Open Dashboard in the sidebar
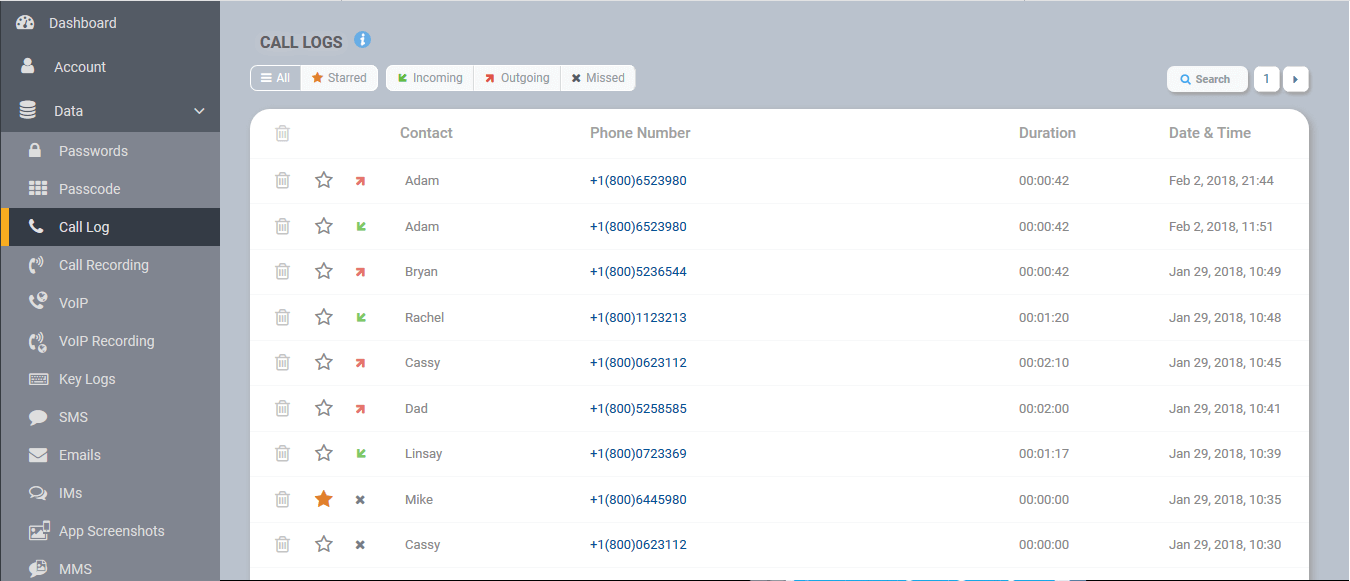 (x=82, y=23)
